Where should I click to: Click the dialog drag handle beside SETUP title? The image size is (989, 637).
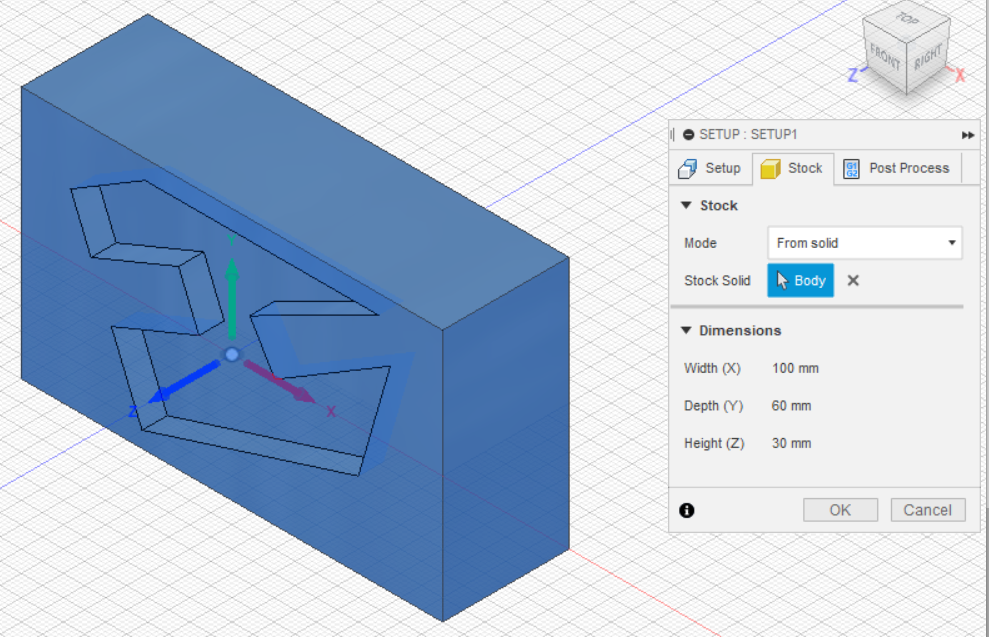pyautogui.click(x=673, y=134)
